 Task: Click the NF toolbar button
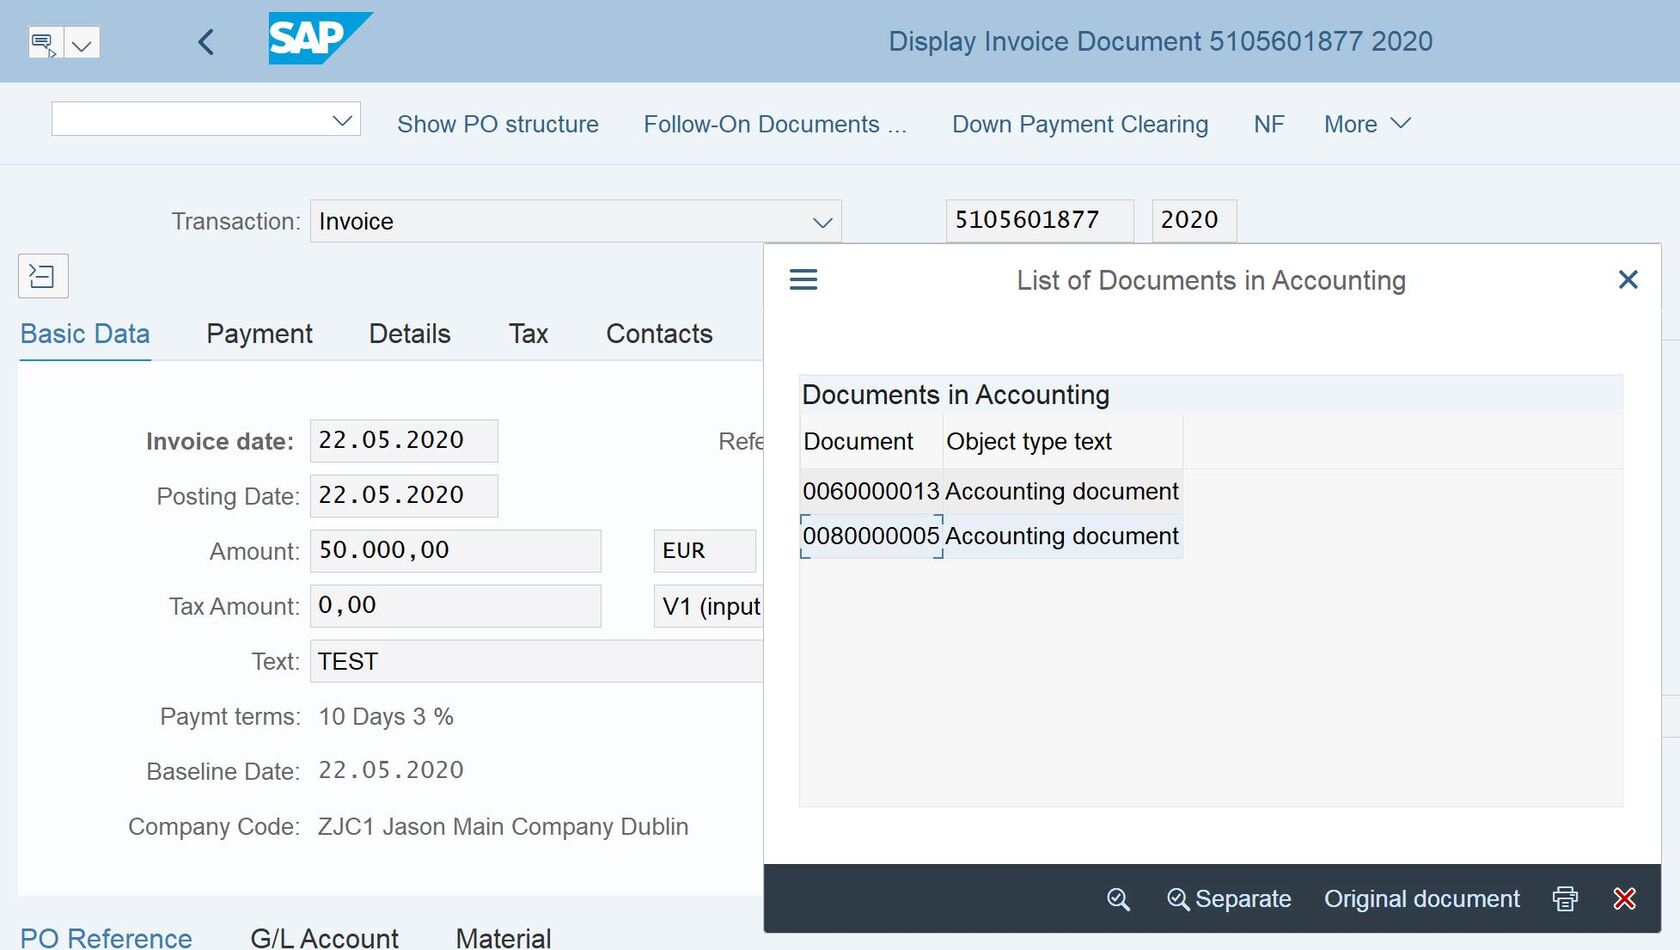[1269, 124]
